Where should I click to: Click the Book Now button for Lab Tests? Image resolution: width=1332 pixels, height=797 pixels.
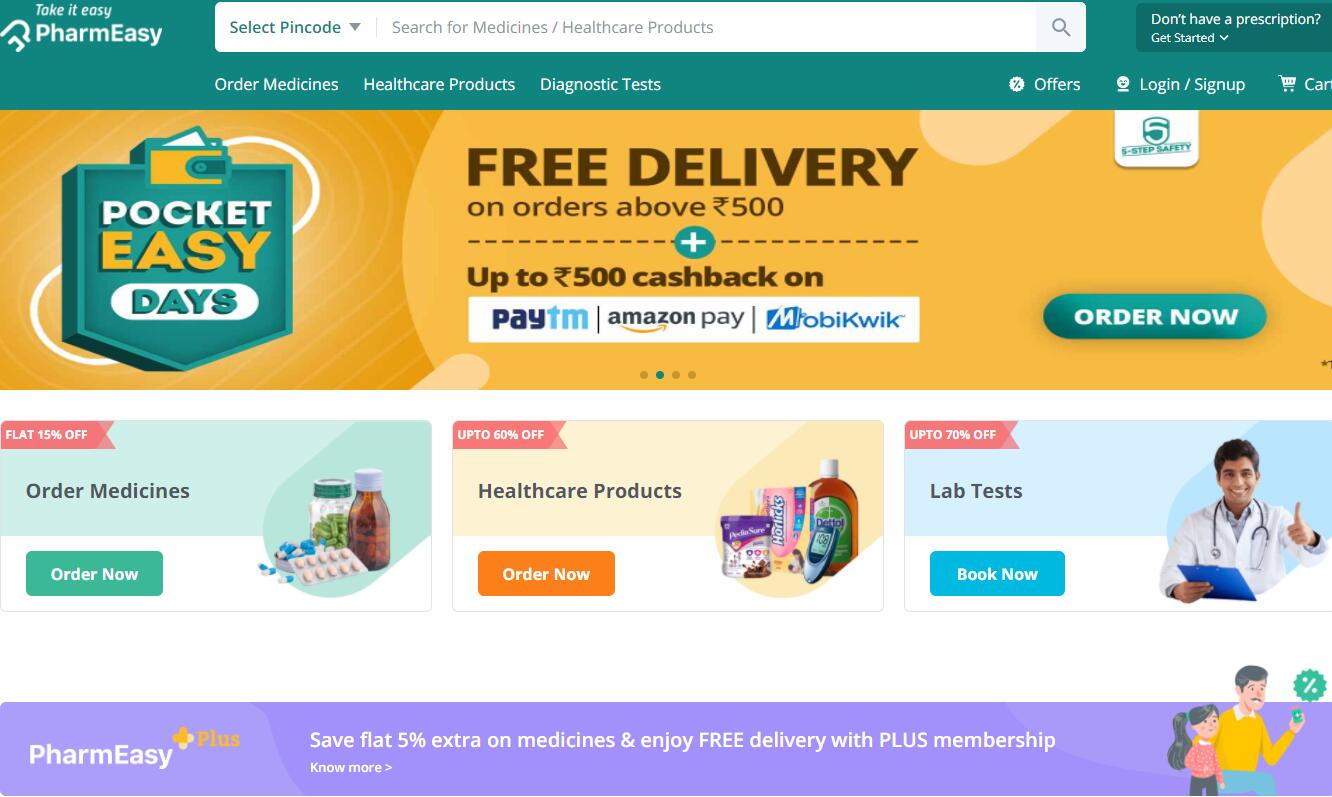[x=997, y=574]
